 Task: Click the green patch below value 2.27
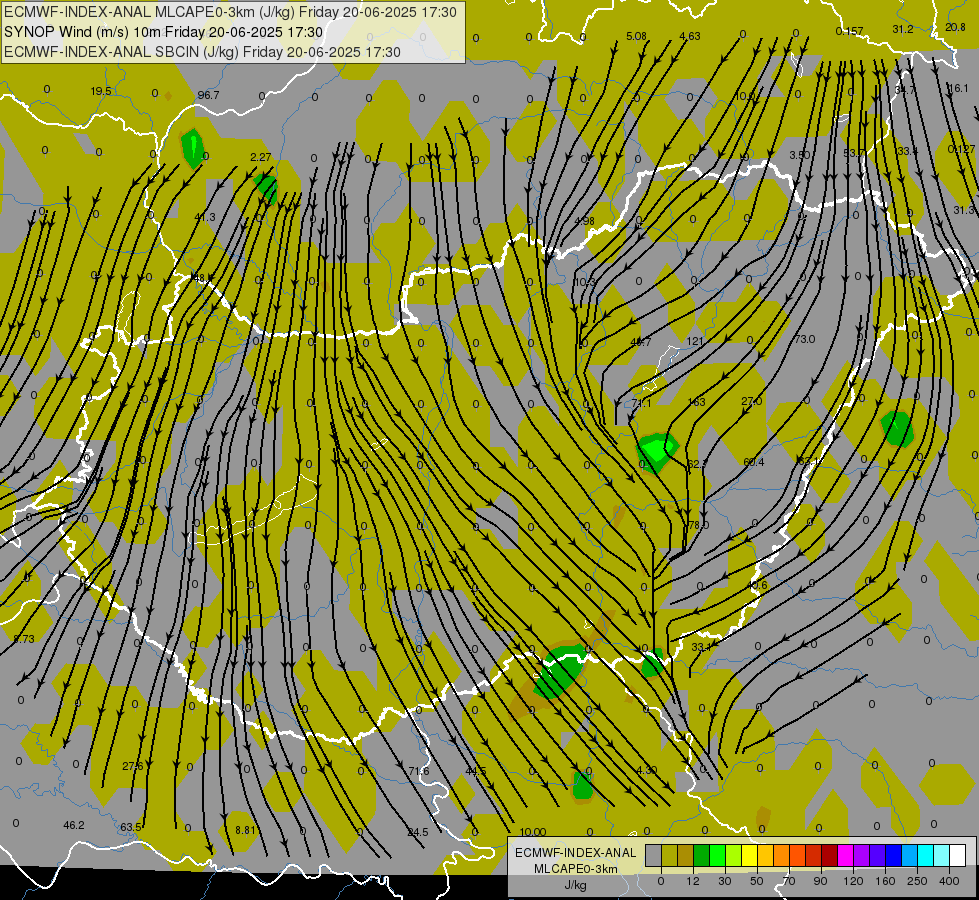[x=267, y=187]
